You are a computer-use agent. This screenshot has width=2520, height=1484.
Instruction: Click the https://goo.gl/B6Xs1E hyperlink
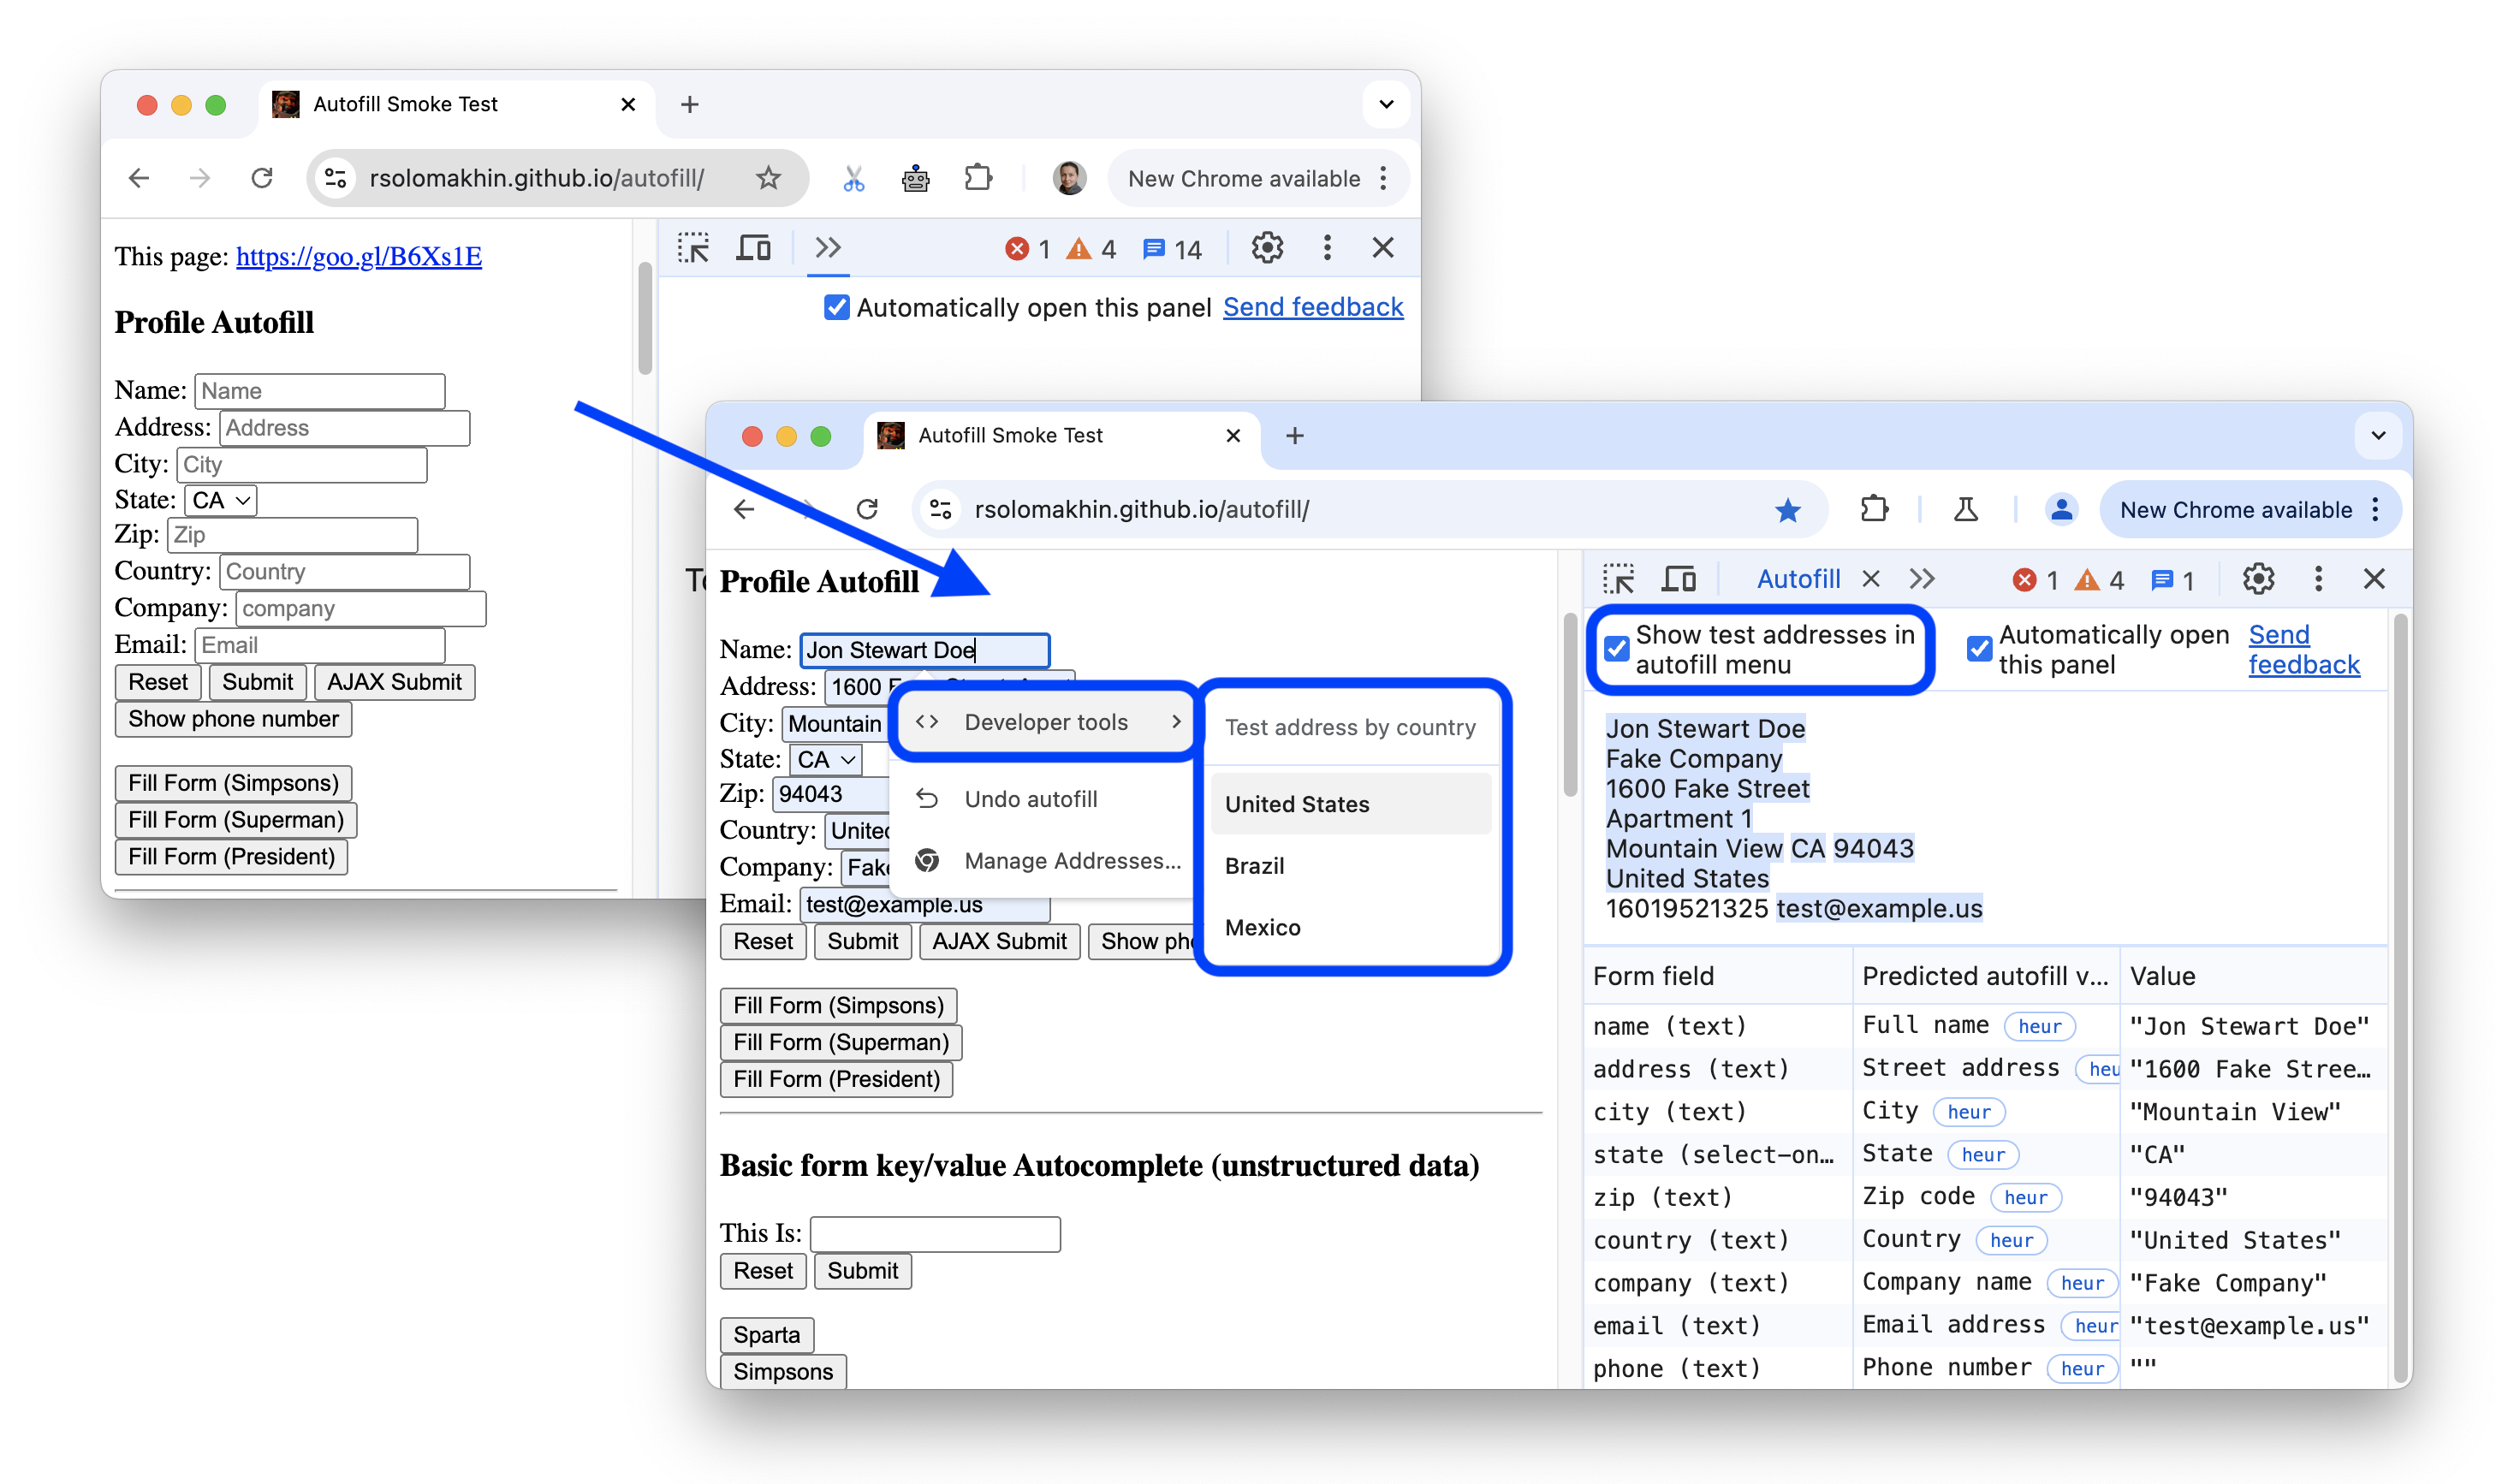click(x=362, y=254)
